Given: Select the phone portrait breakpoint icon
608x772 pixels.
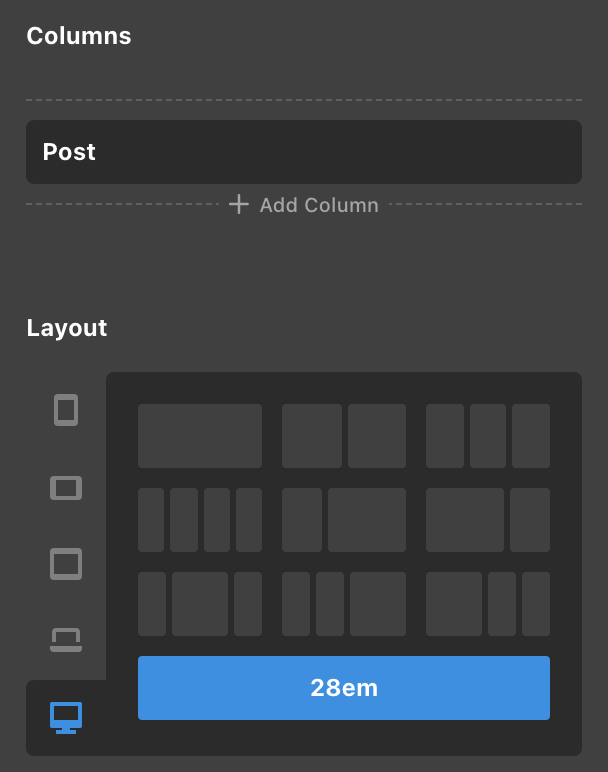Looking at the screenshot, I should pos(66,410).
